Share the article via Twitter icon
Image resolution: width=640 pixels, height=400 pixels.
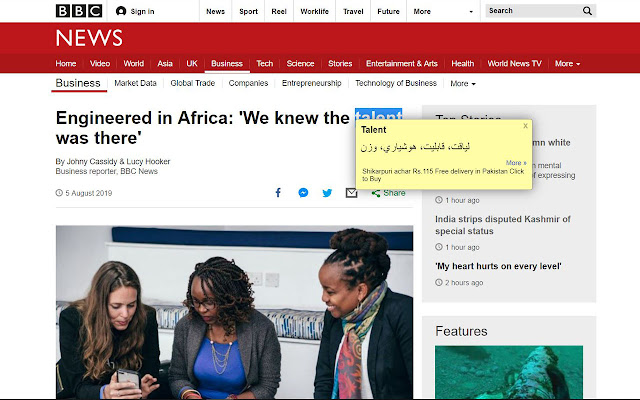click(x=327, y=193)
